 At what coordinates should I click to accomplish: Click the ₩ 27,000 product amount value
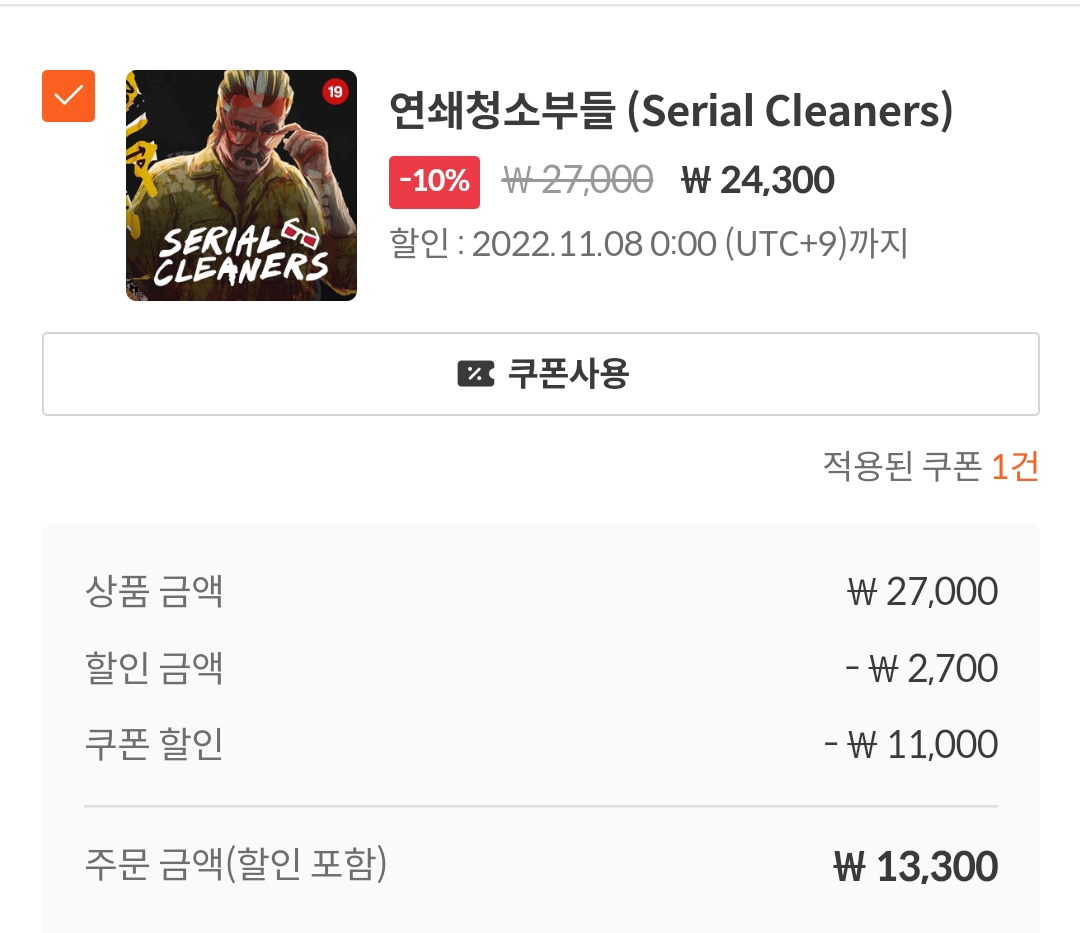pyautogui.click(x=921, y=592)
